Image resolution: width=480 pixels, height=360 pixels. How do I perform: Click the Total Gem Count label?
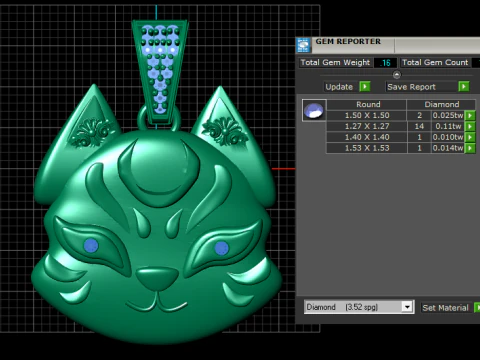(435, 62)
